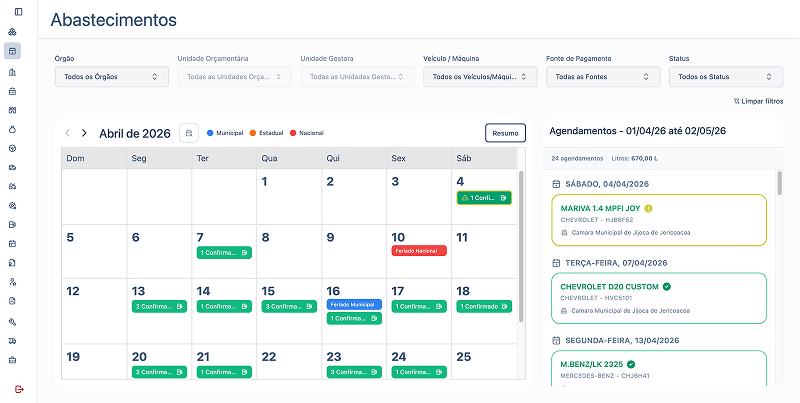Open the money bag icon in the sidebar
The width and height of the screenshot is (800, 403).
(x=12, y=129)
